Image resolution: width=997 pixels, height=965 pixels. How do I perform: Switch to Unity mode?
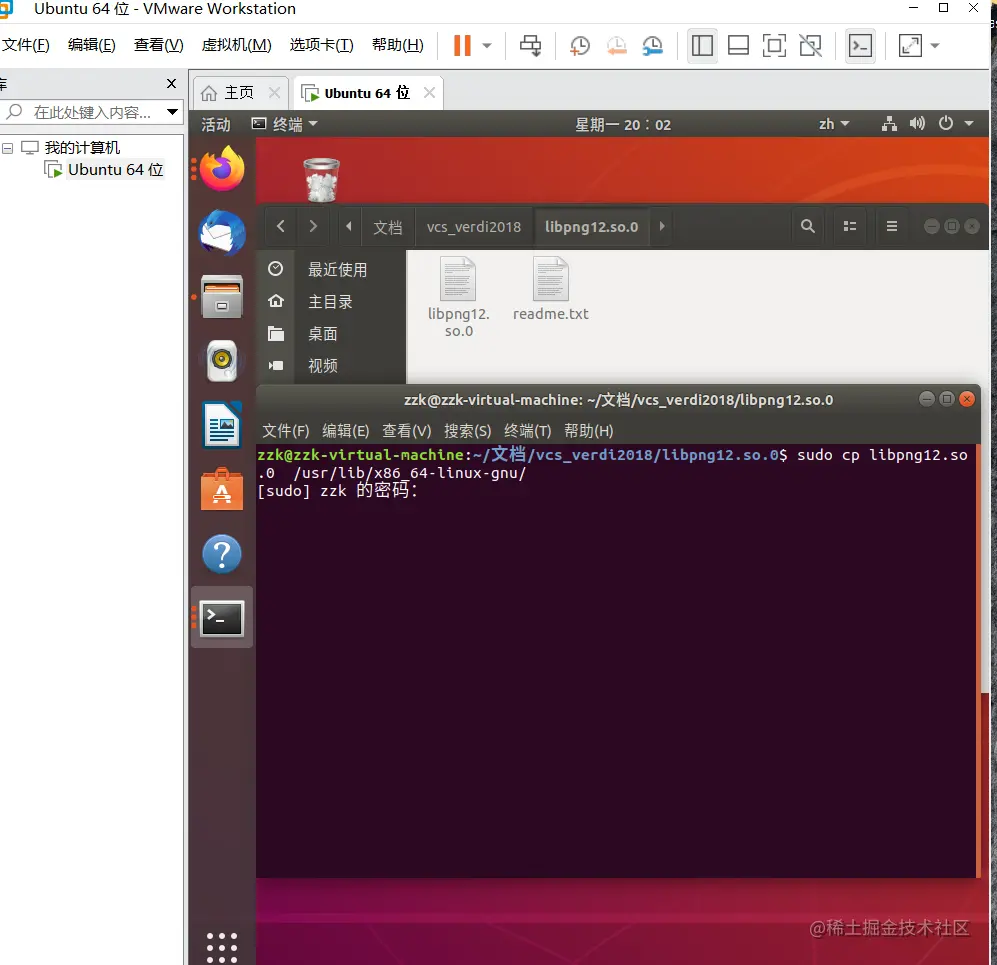tap(810, 45)
